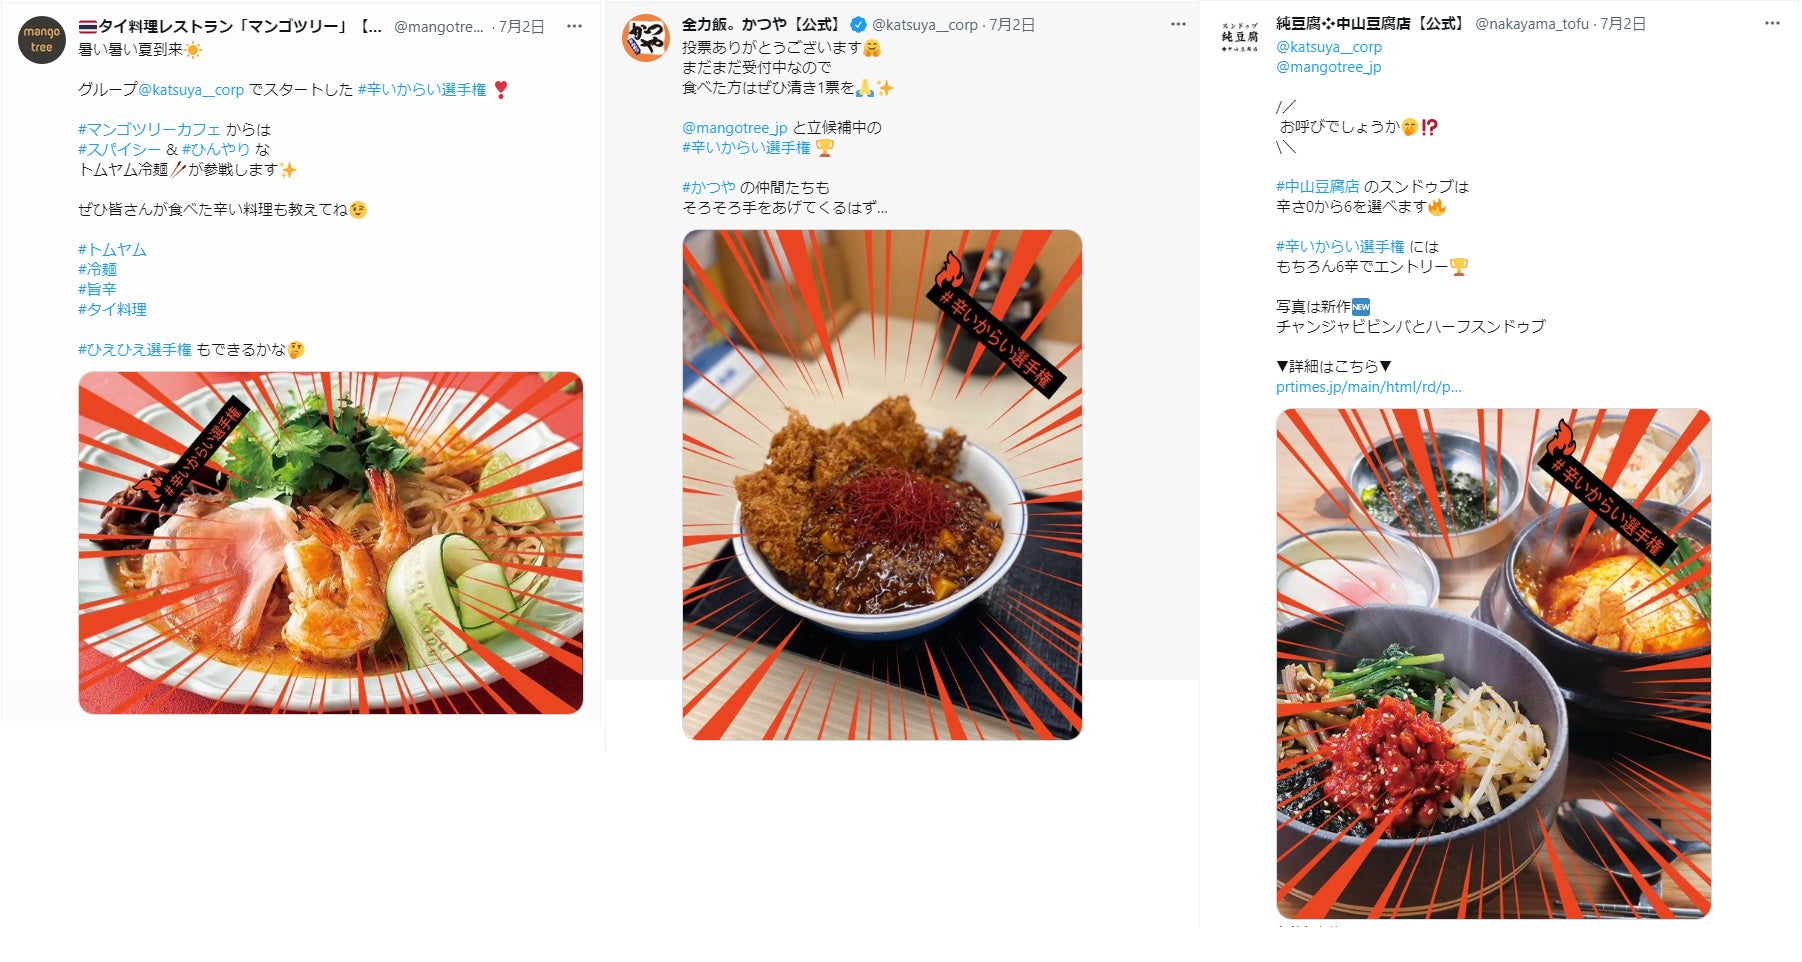Image resolution: width=1802 pixels, height=962 pixels.
Task: Open the bibimbap and sundubu photo
Action: [x=1493, y=663]
